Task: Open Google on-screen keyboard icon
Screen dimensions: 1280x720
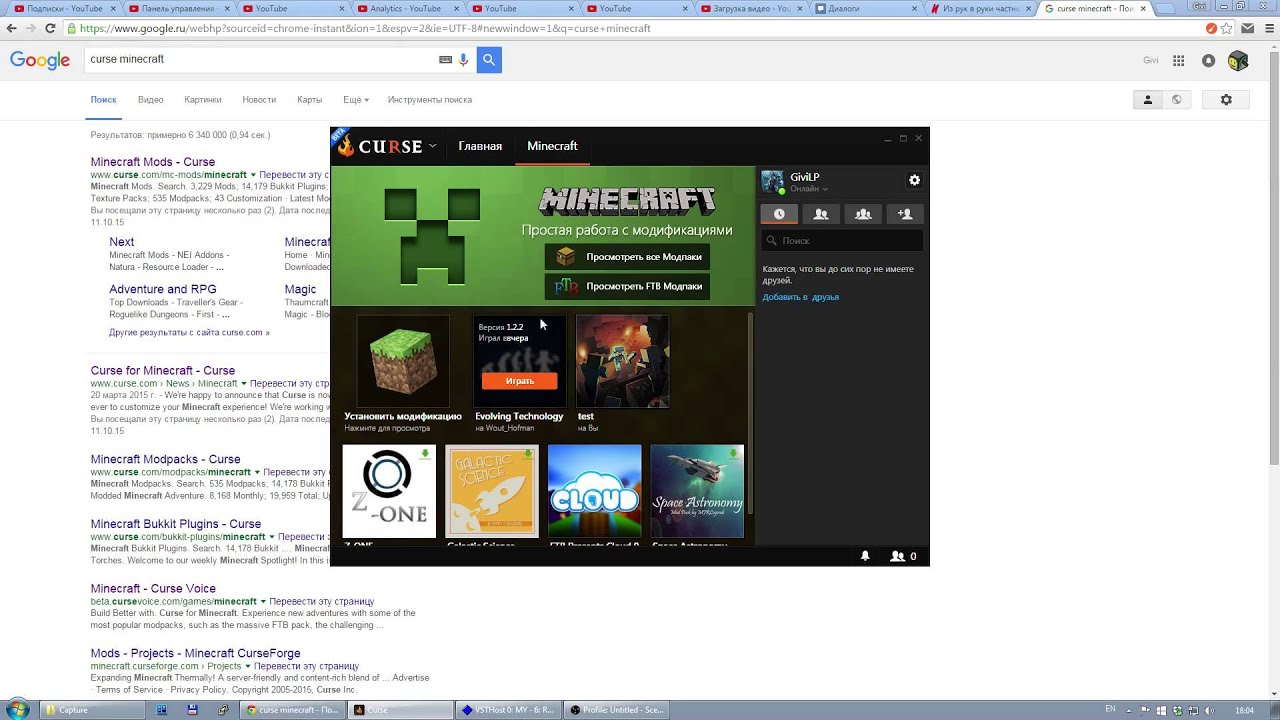Action: [445, 60]
